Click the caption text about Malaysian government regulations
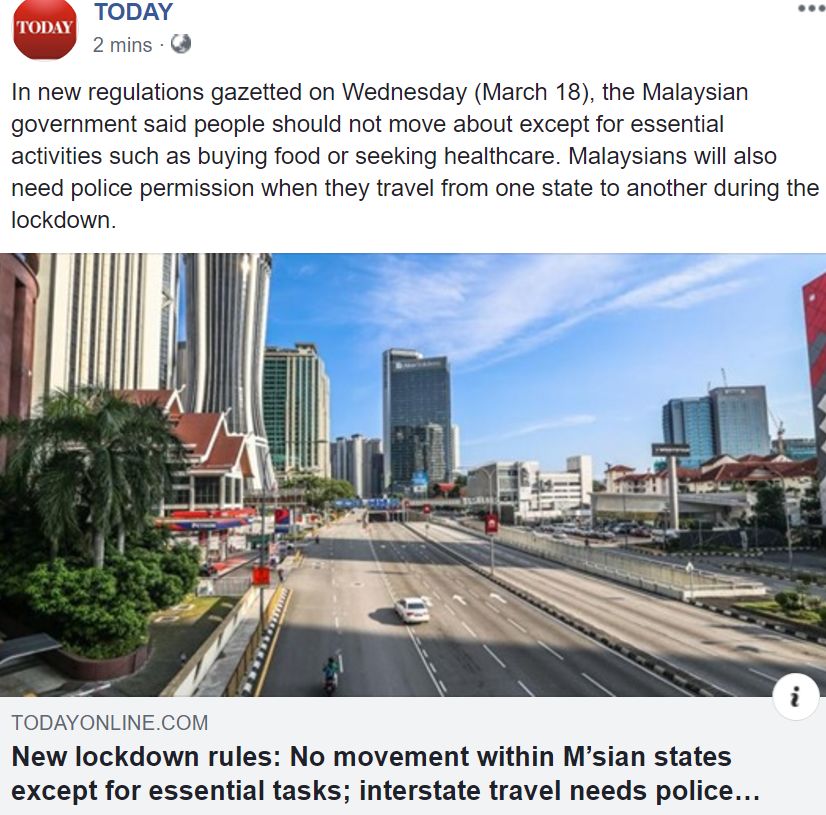The width and height of the screenshot is (826, 815). click(413, 156)
